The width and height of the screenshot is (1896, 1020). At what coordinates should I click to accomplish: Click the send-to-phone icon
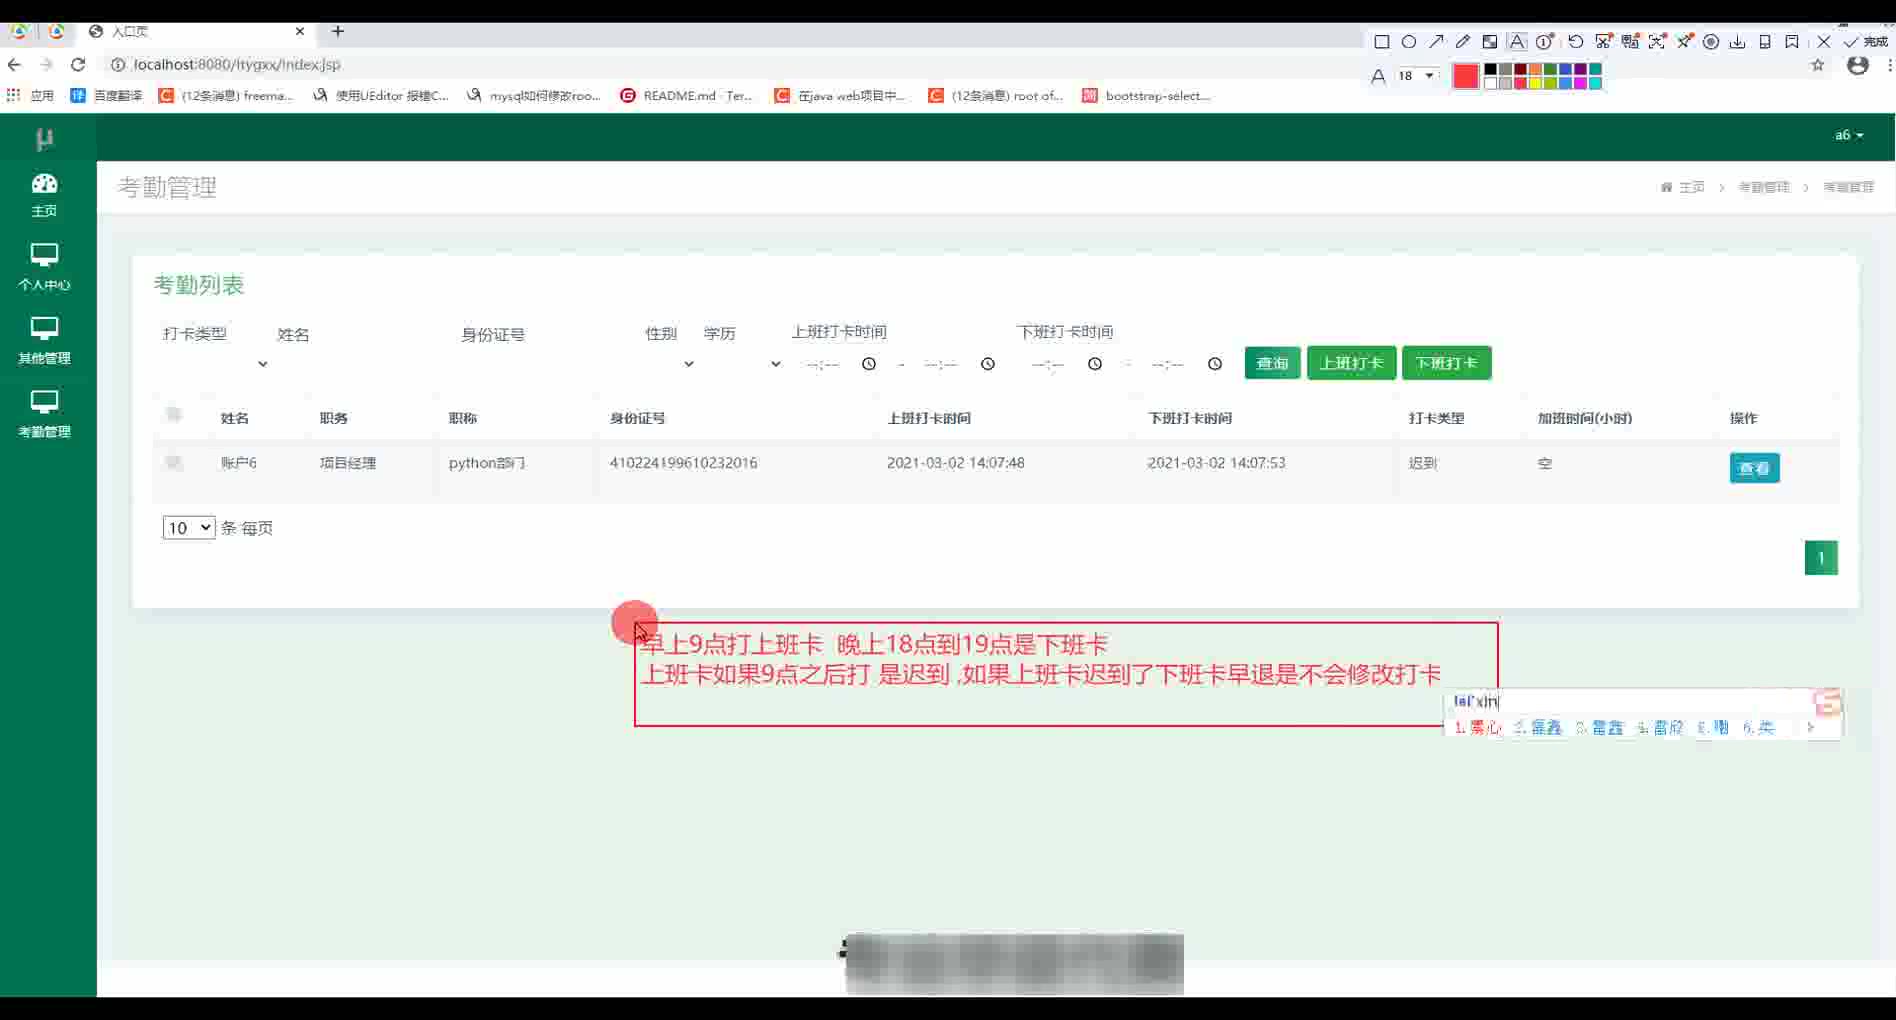1765,42
